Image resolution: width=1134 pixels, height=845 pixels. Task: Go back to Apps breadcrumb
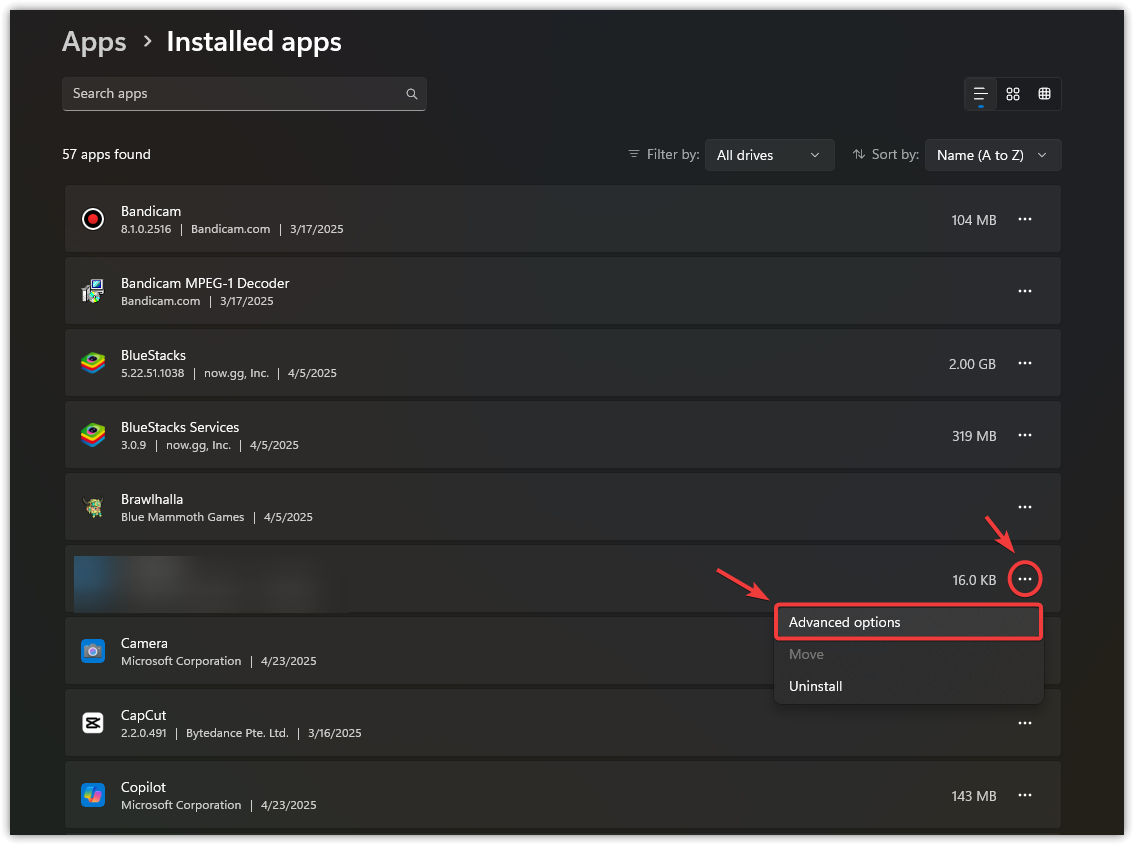tap(94, 42)
